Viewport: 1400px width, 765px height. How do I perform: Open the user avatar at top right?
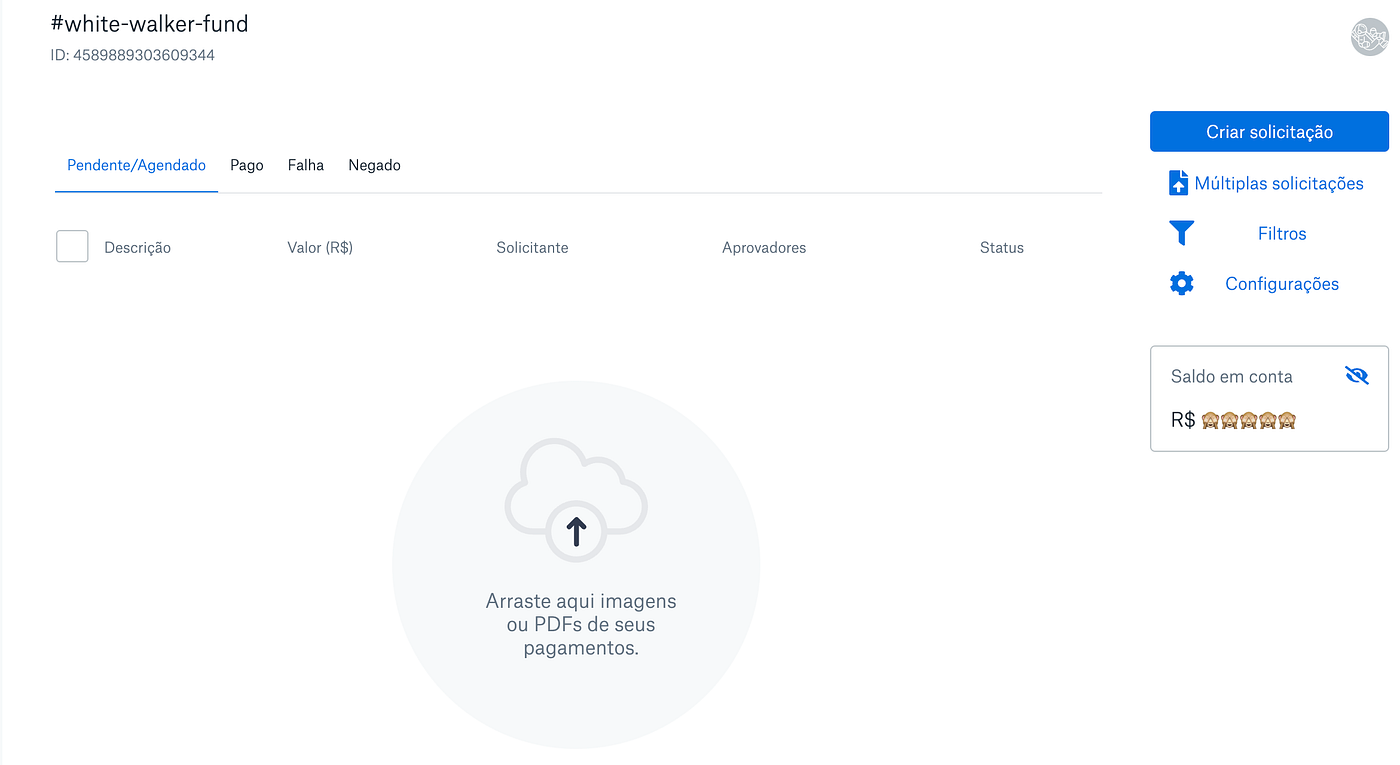(1369, 37)
